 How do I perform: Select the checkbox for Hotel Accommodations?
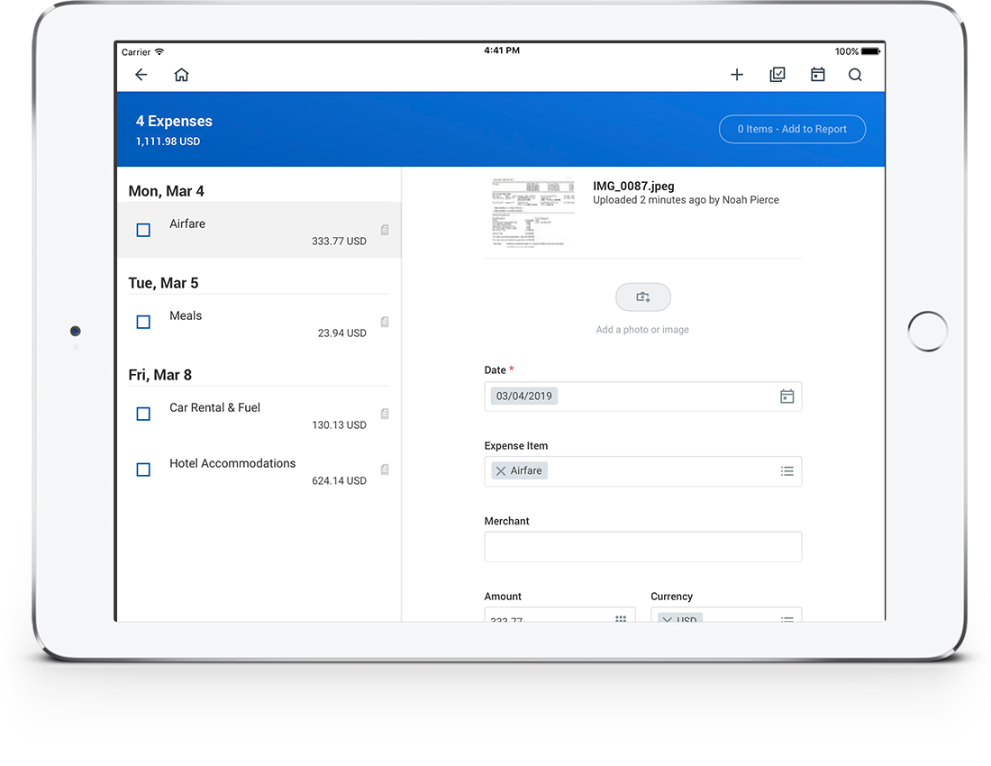click(x=142, y=469)
